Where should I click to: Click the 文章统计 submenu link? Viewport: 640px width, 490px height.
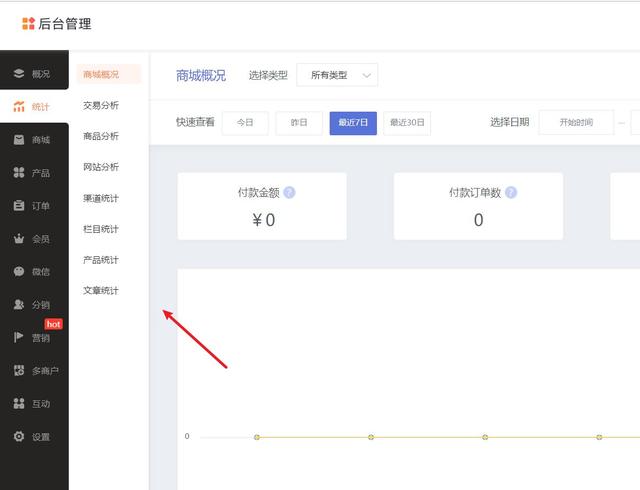click(x=101, y=291)
